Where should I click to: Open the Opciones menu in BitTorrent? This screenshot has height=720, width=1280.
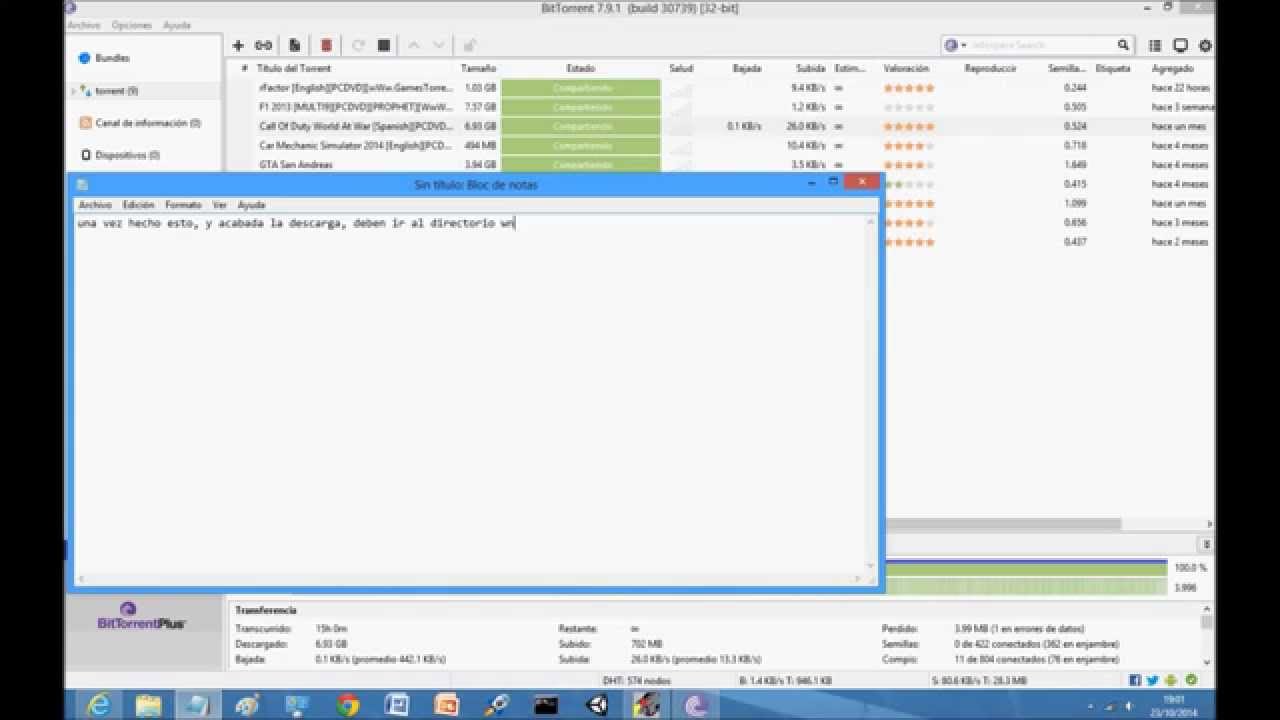pyautogui.click(x=132, y=25)
